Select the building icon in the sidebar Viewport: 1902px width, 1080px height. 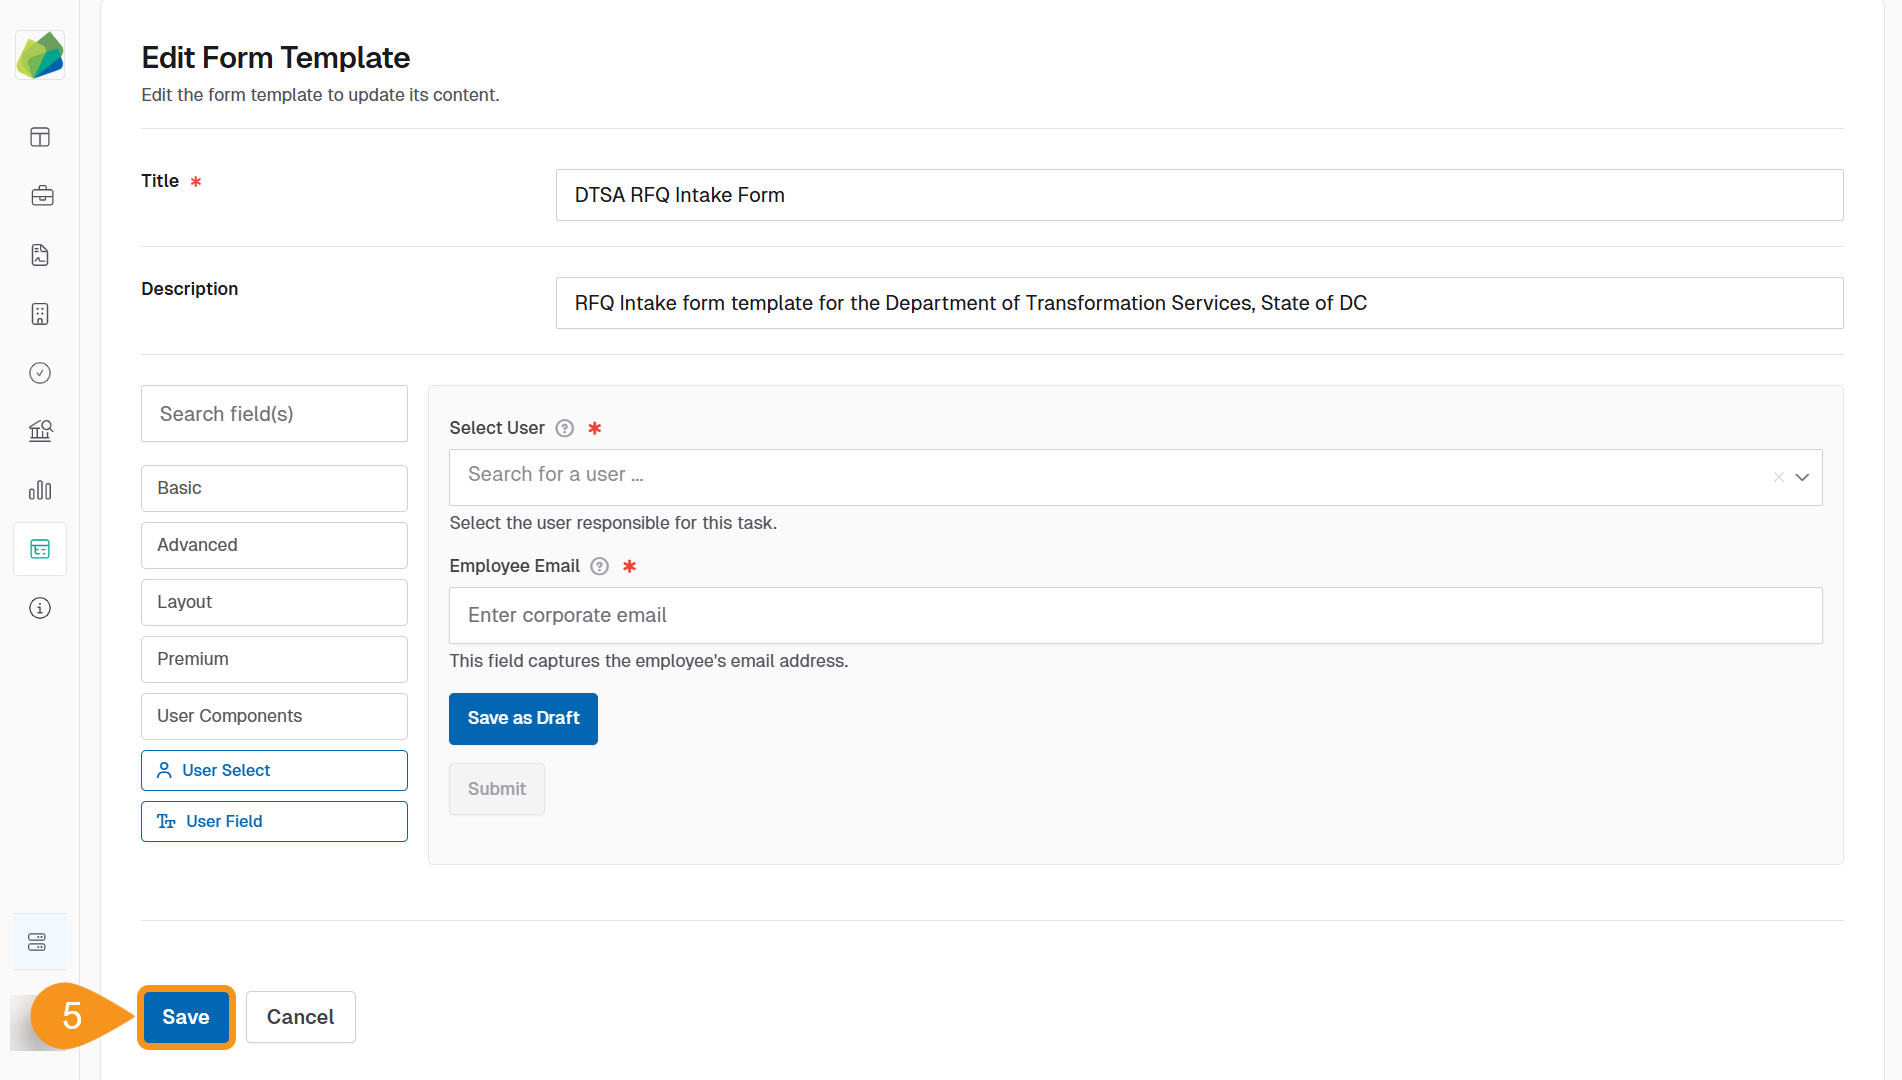pos(40,314)
